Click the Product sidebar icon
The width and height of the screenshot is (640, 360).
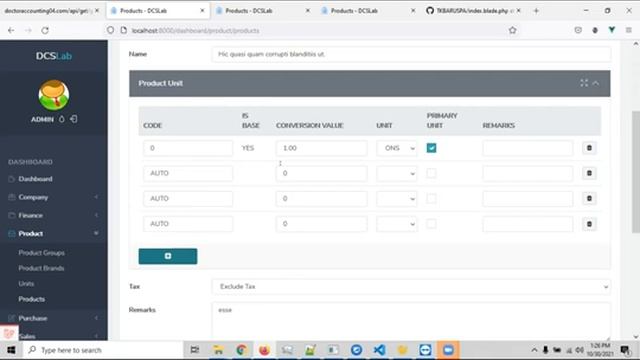click(11, 233)
